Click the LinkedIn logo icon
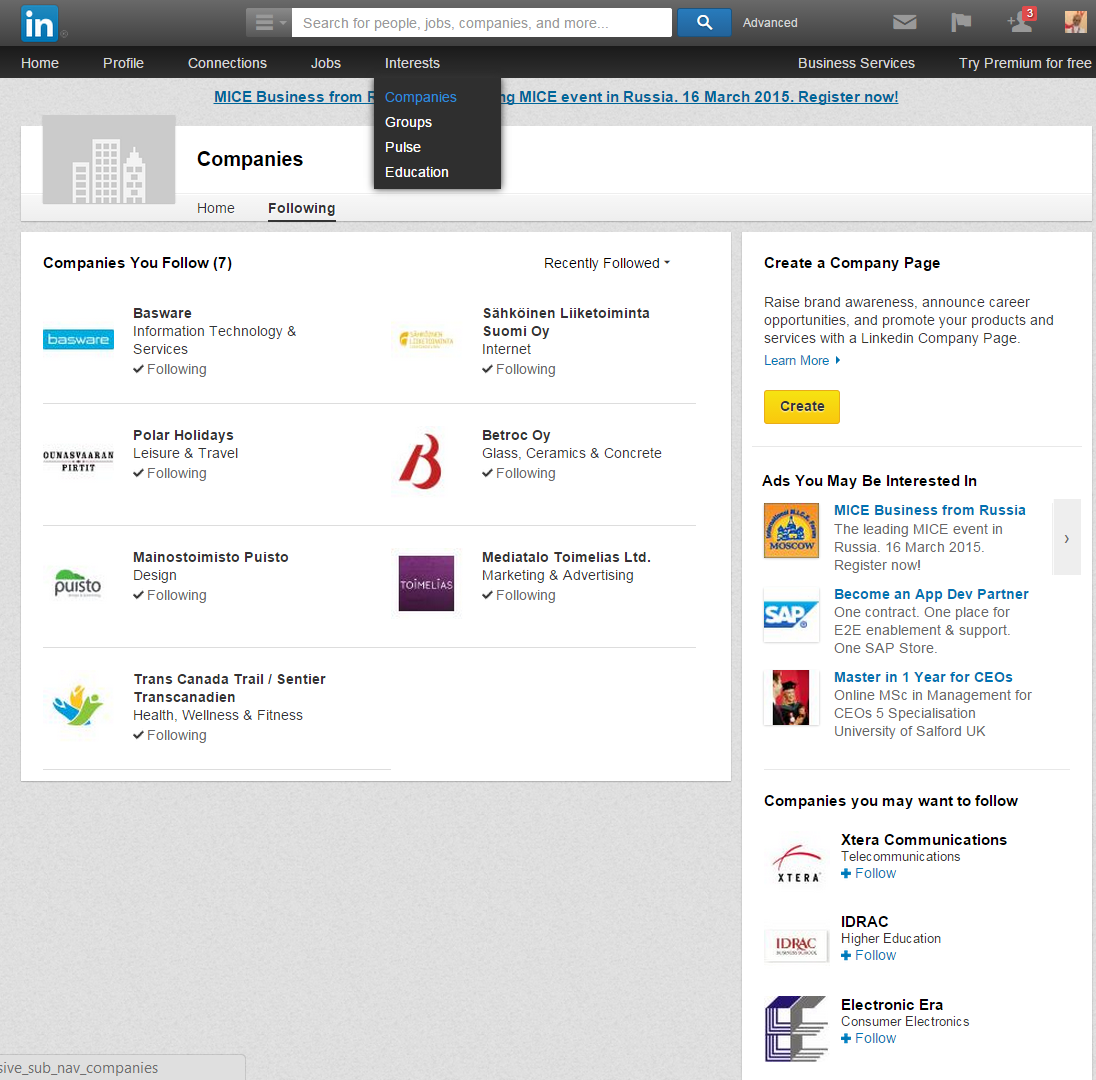This screenshot has width=1096, height=1080. (x=39, y=23)
